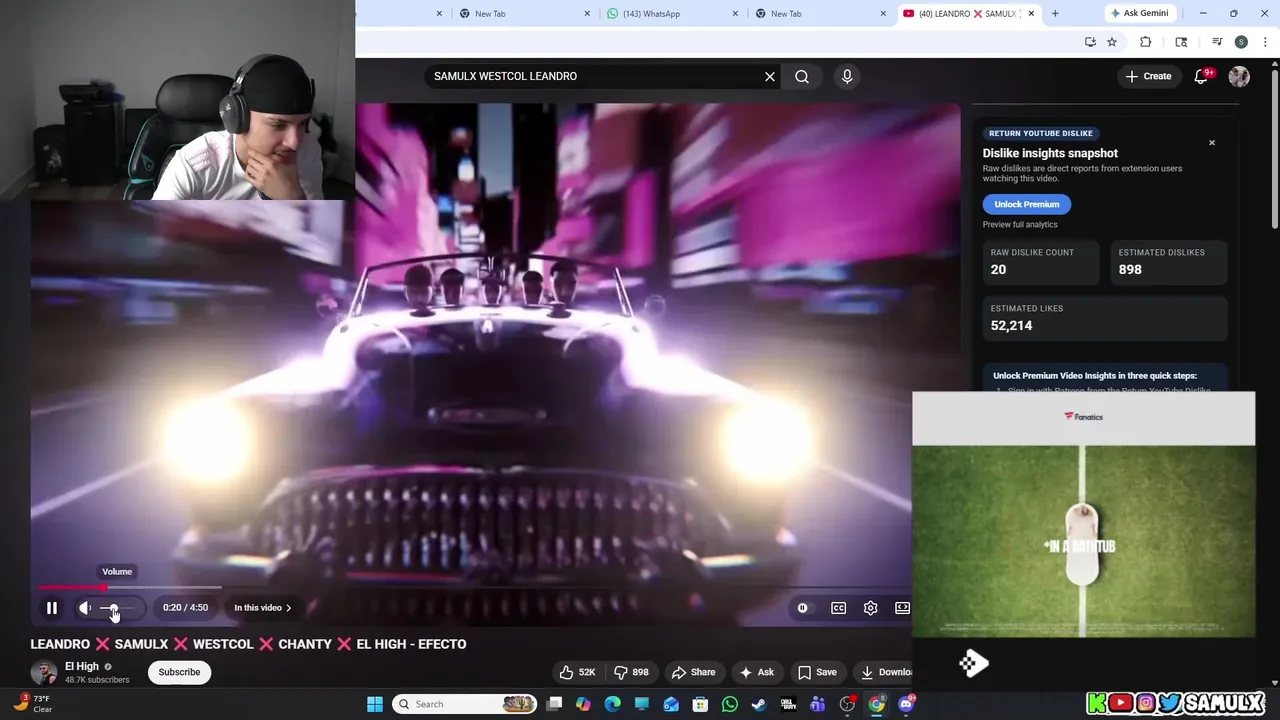Select the Estimated Likes value 52,214

click(x=1011, y=325)
